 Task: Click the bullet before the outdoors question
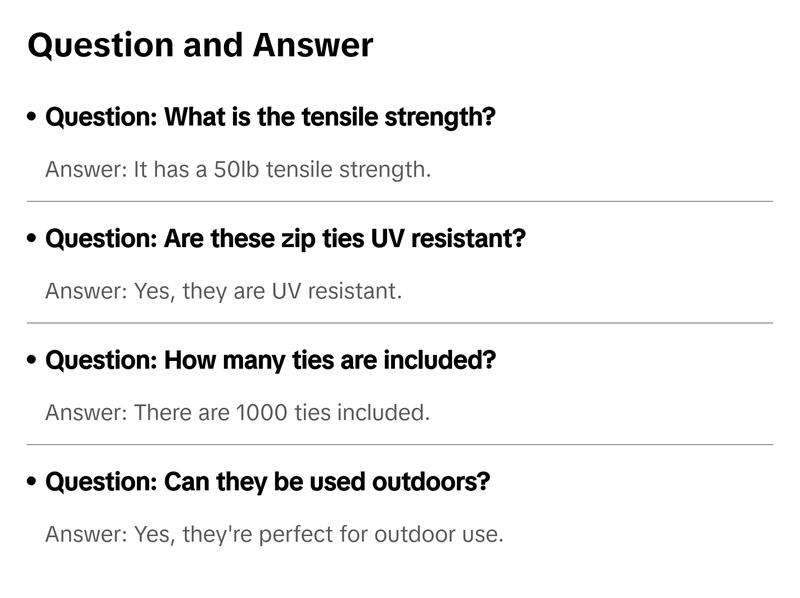point(33,483)
